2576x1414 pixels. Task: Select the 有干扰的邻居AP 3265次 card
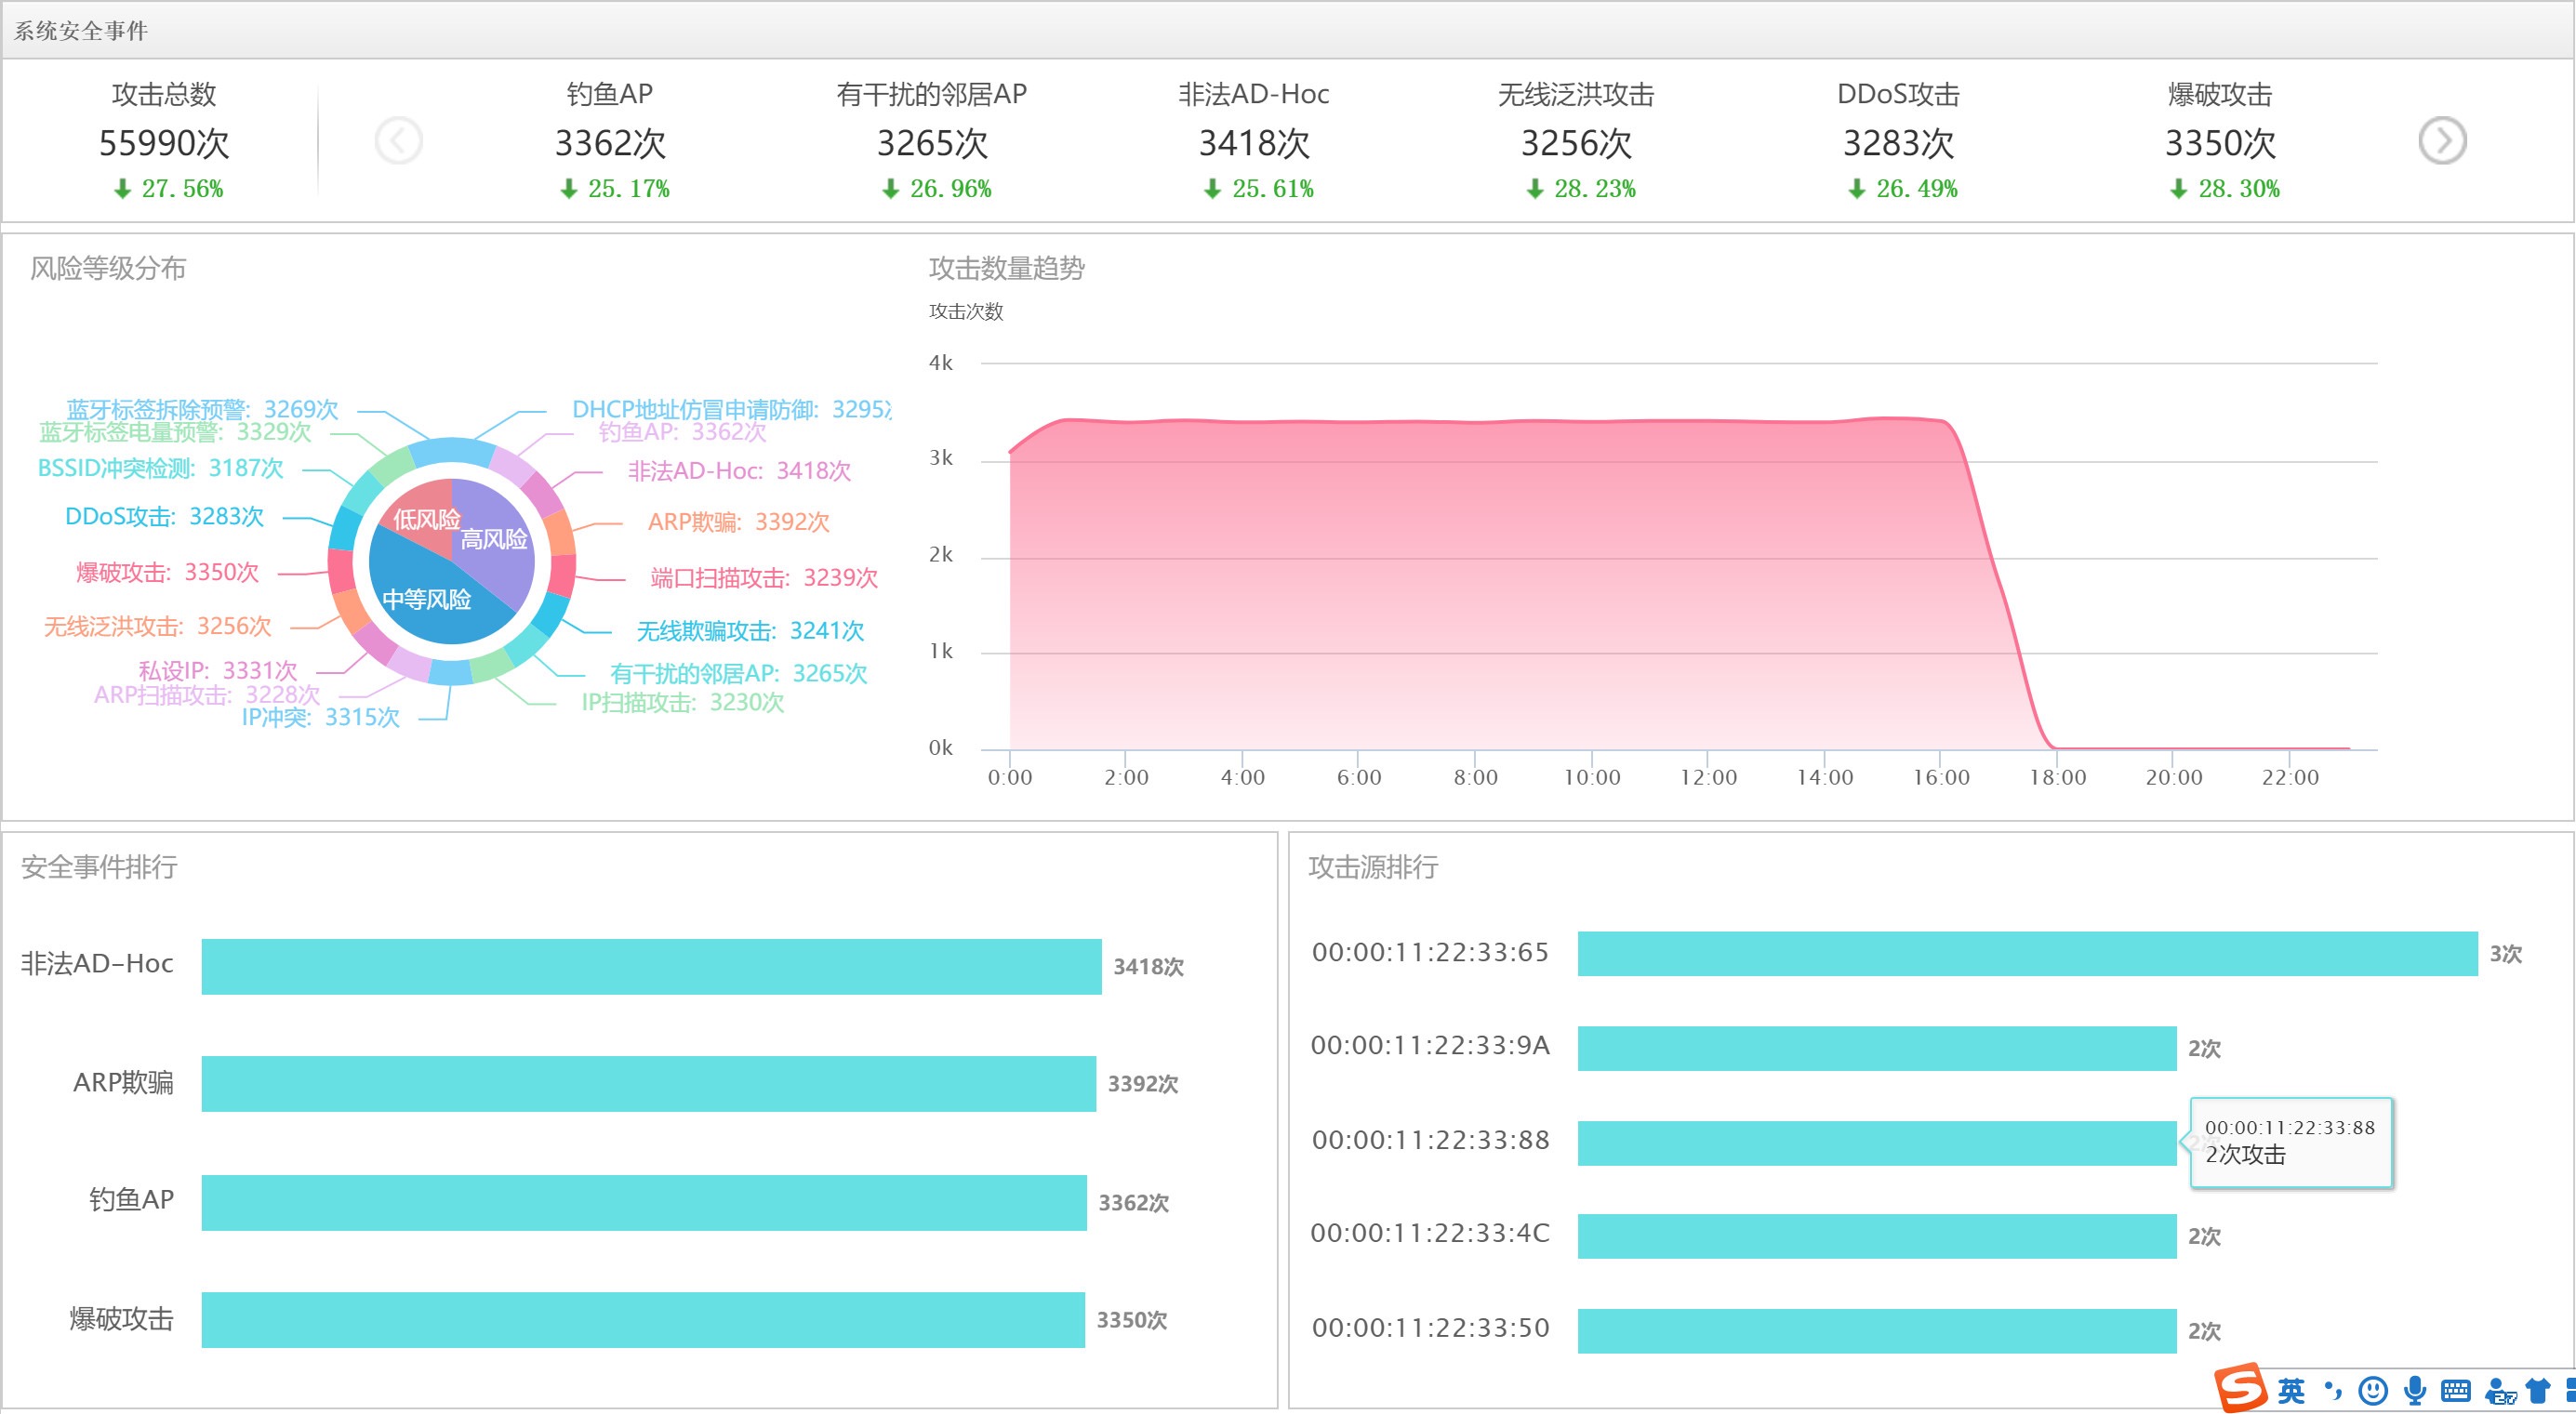(932, 140)
